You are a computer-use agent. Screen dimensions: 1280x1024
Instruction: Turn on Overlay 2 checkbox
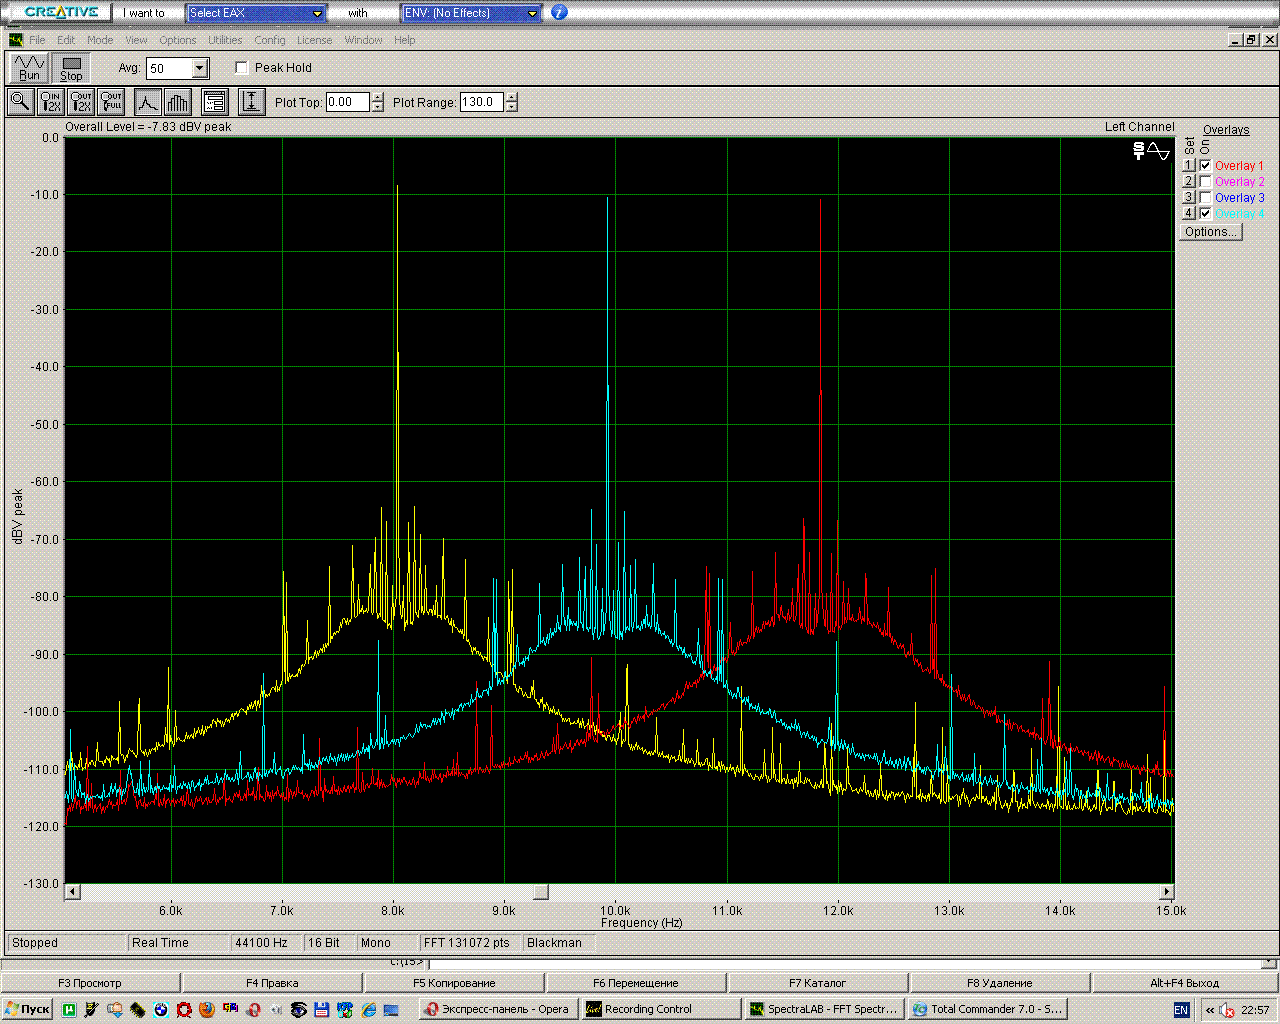pos(1206,182)
